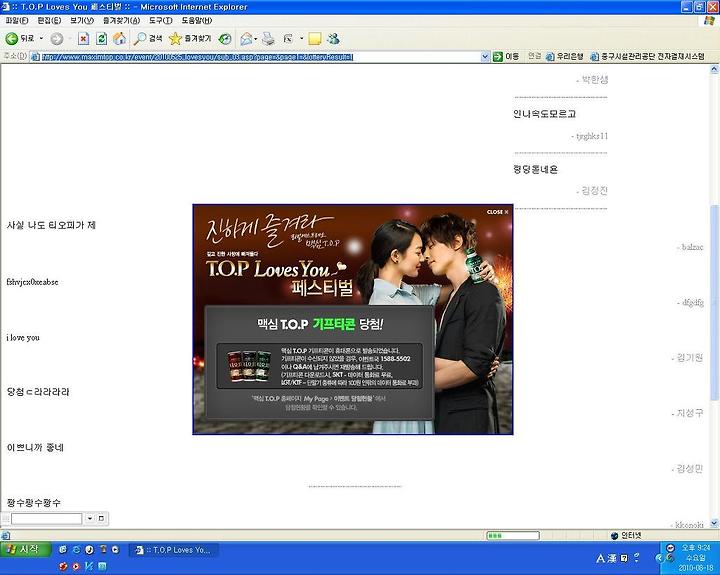Close the T.O.P Loves You popup
The height and width of the screenshot is (575, 720).
497,212
